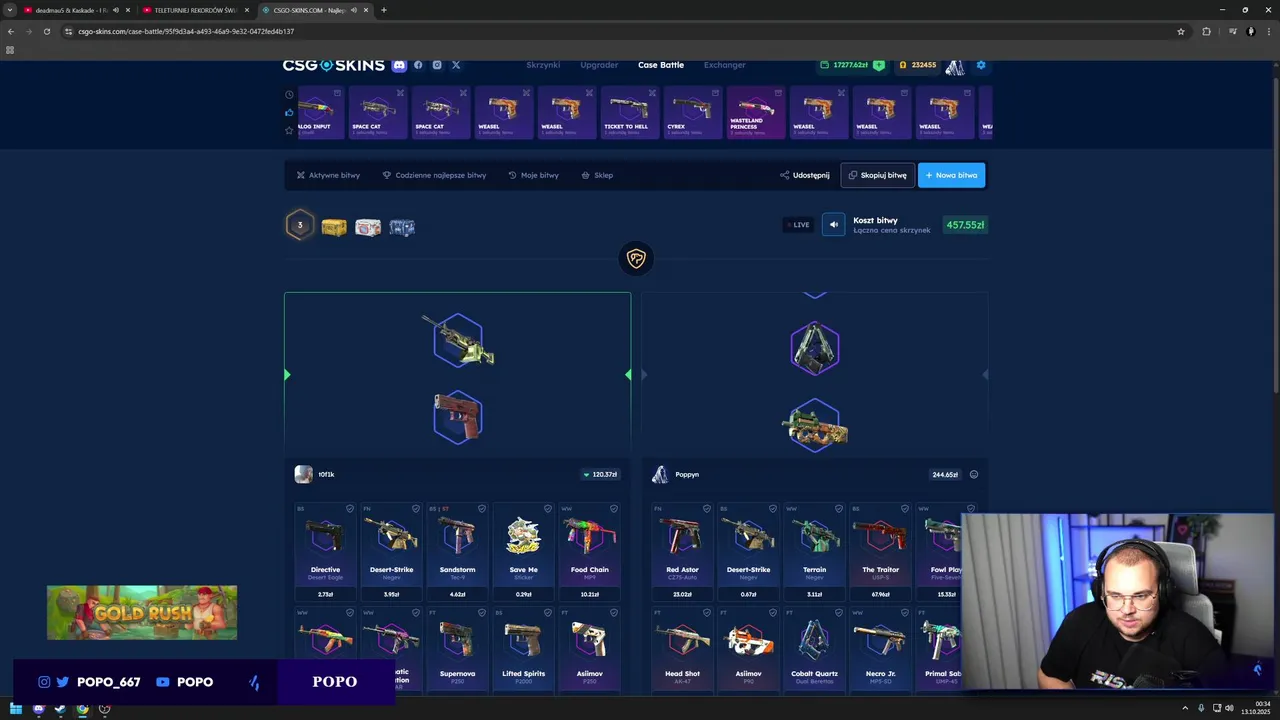The image size is (1280, 720).
Task: Open the X (Twitter) icon link
Action: 456,65
